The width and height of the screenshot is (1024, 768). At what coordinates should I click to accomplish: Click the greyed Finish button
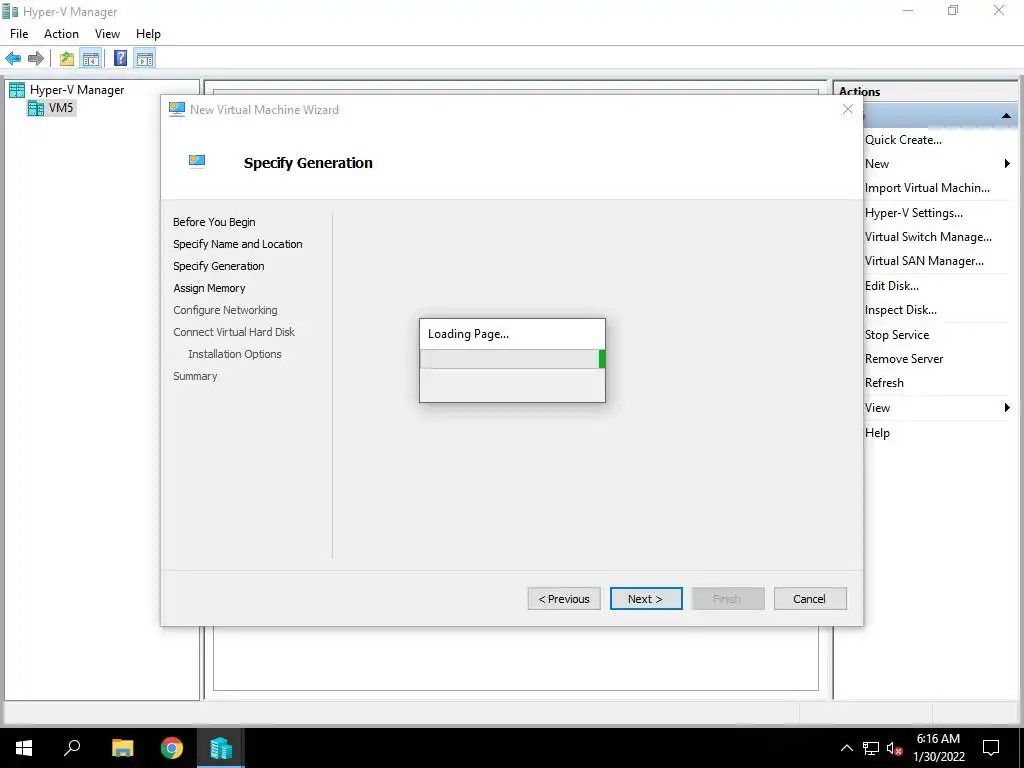point(728,599)
